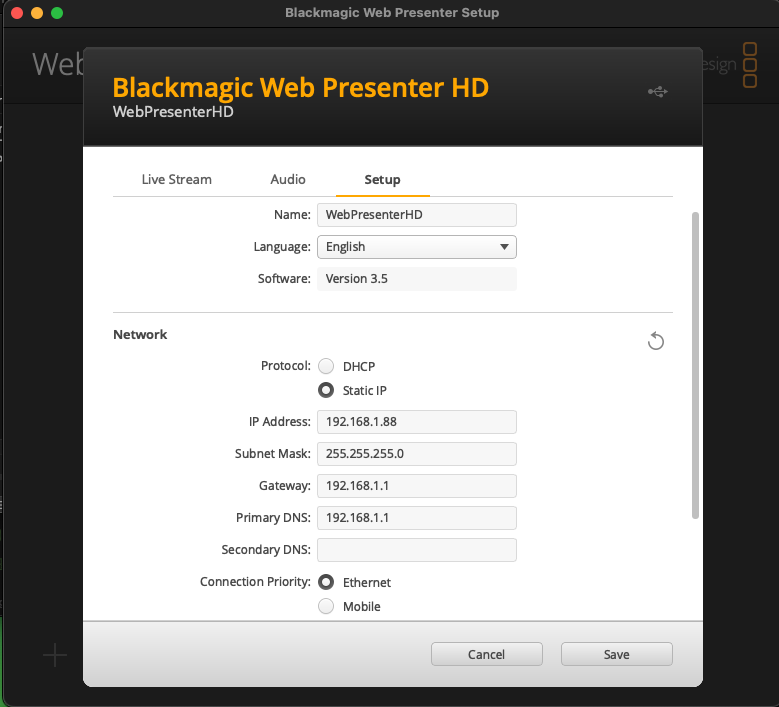Viewport: 779px width, 707px height.
Task: Click the vertical scrollbar of setup panel
Action: [x=695, y=366]
